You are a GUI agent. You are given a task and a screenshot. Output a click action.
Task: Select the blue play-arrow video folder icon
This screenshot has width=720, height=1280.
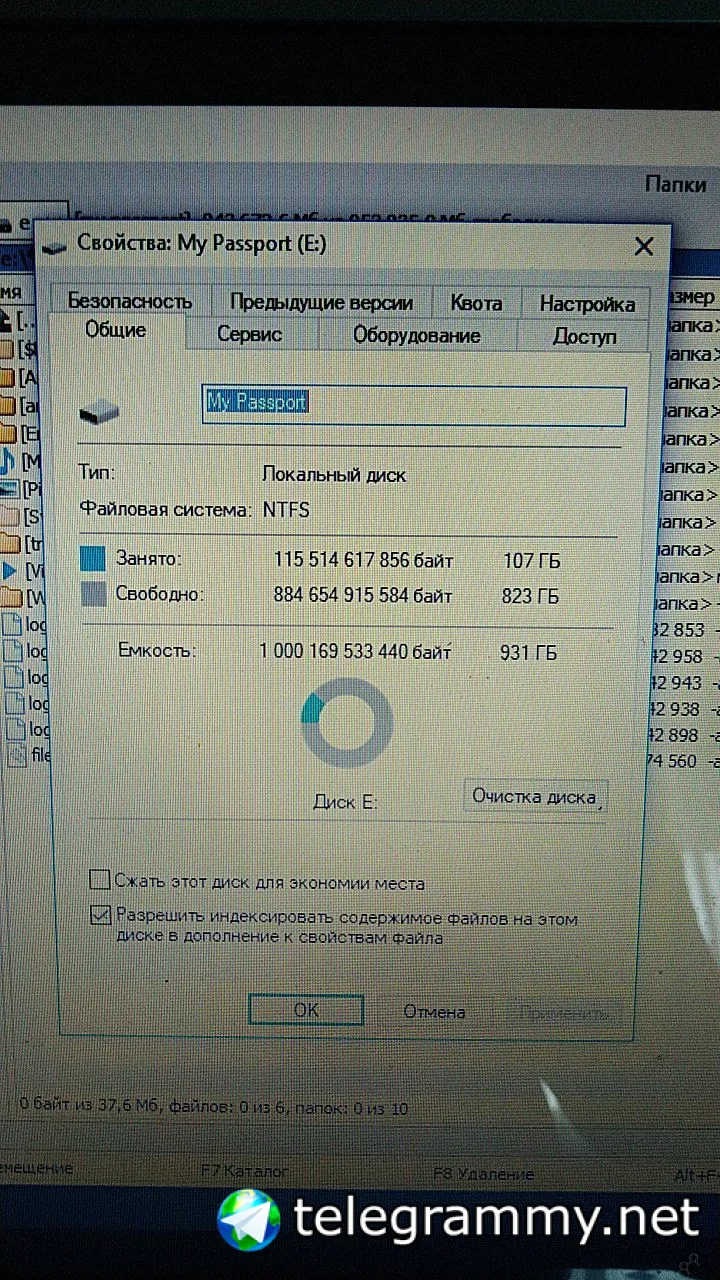pos(9,572)
